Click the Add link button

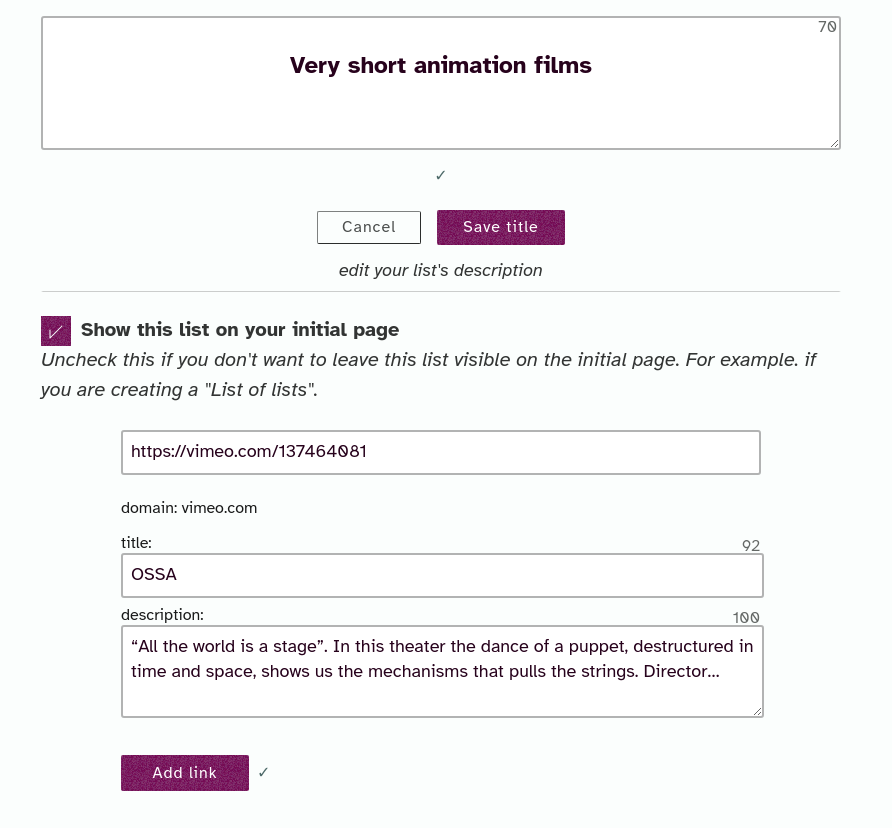click(184, 772)
